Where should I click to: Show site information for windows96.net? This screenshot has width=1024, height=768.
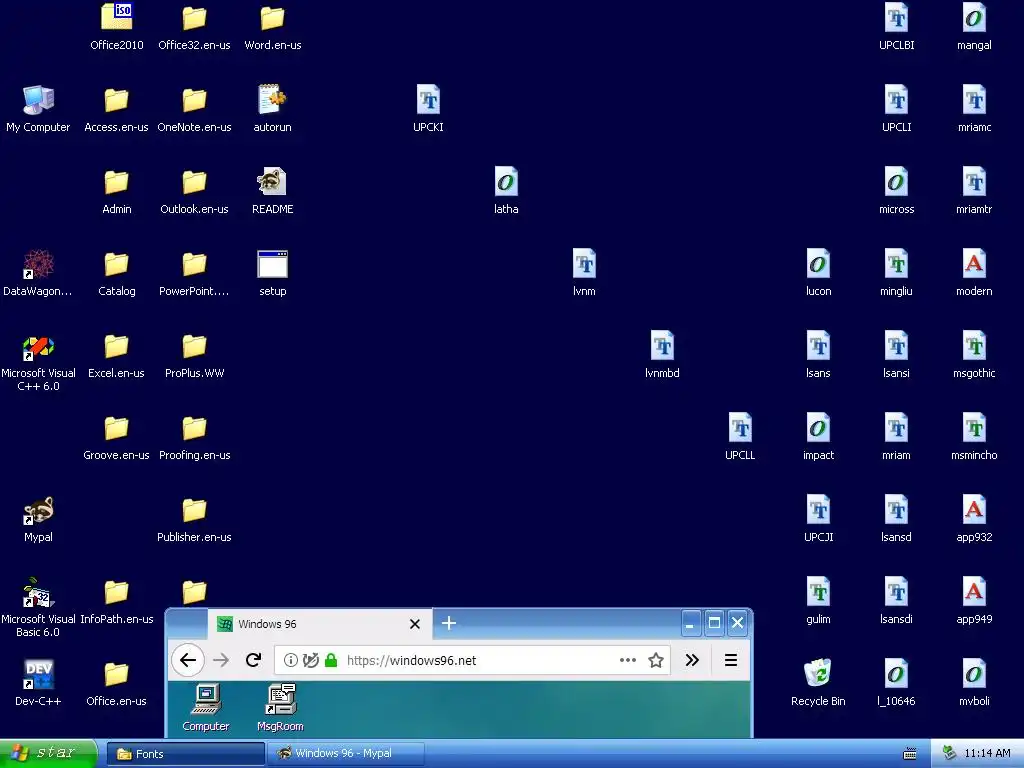[291, 660]
